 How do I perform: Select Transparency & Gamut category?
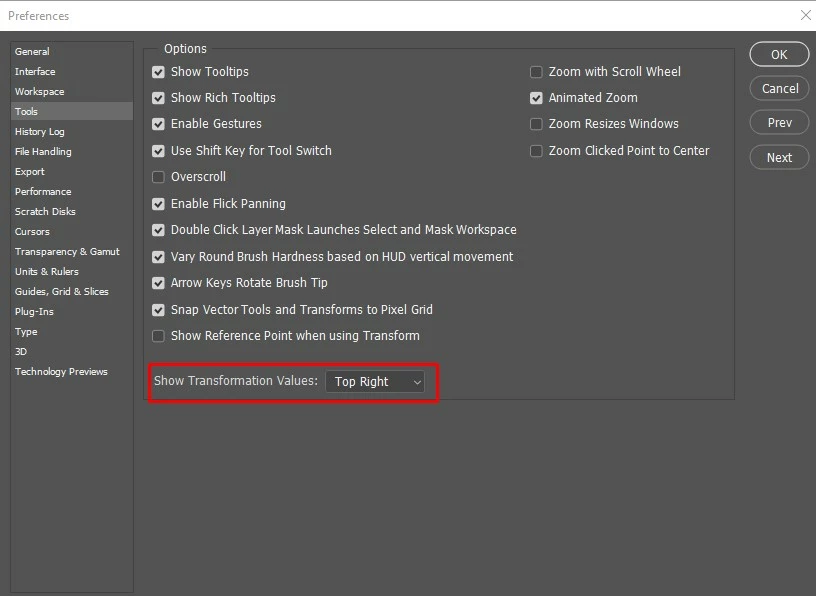72,252
